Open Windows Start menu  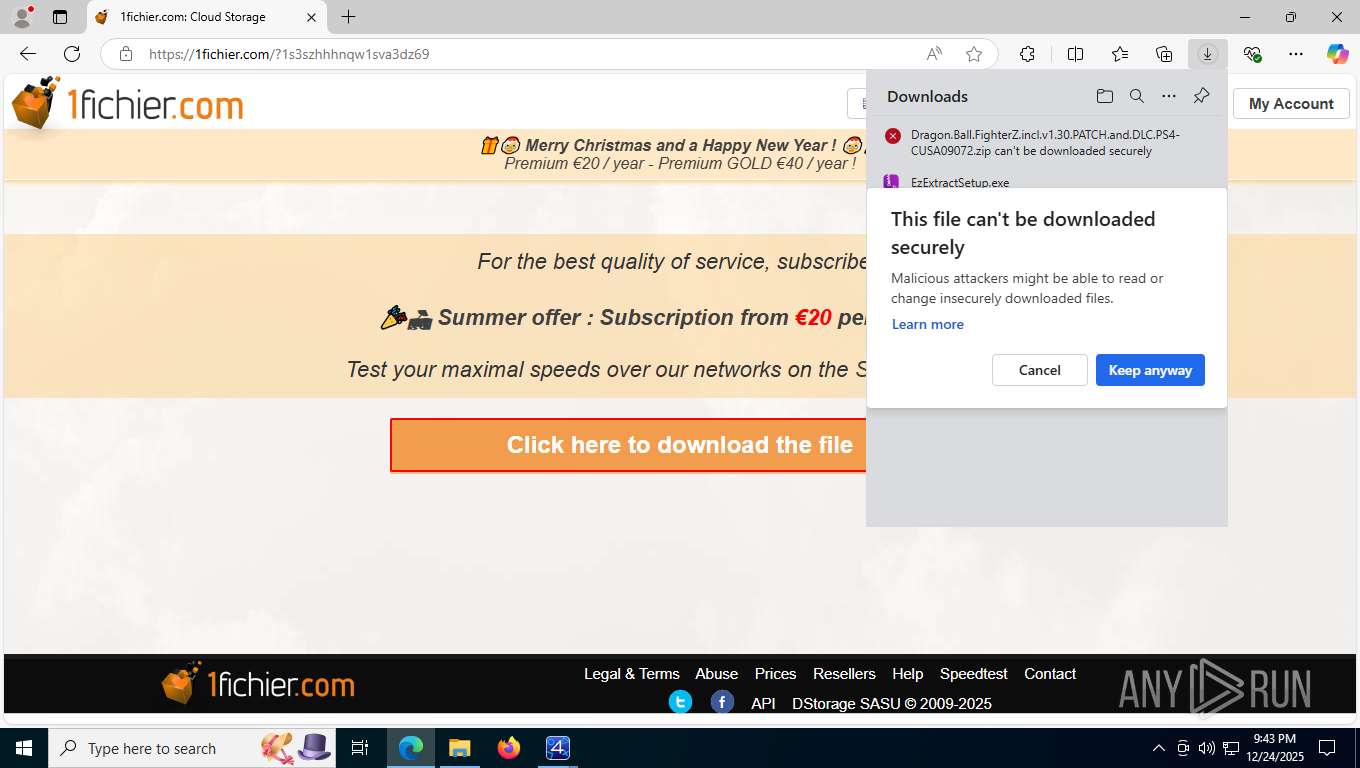pyautogui.click(x=23, y=748)
